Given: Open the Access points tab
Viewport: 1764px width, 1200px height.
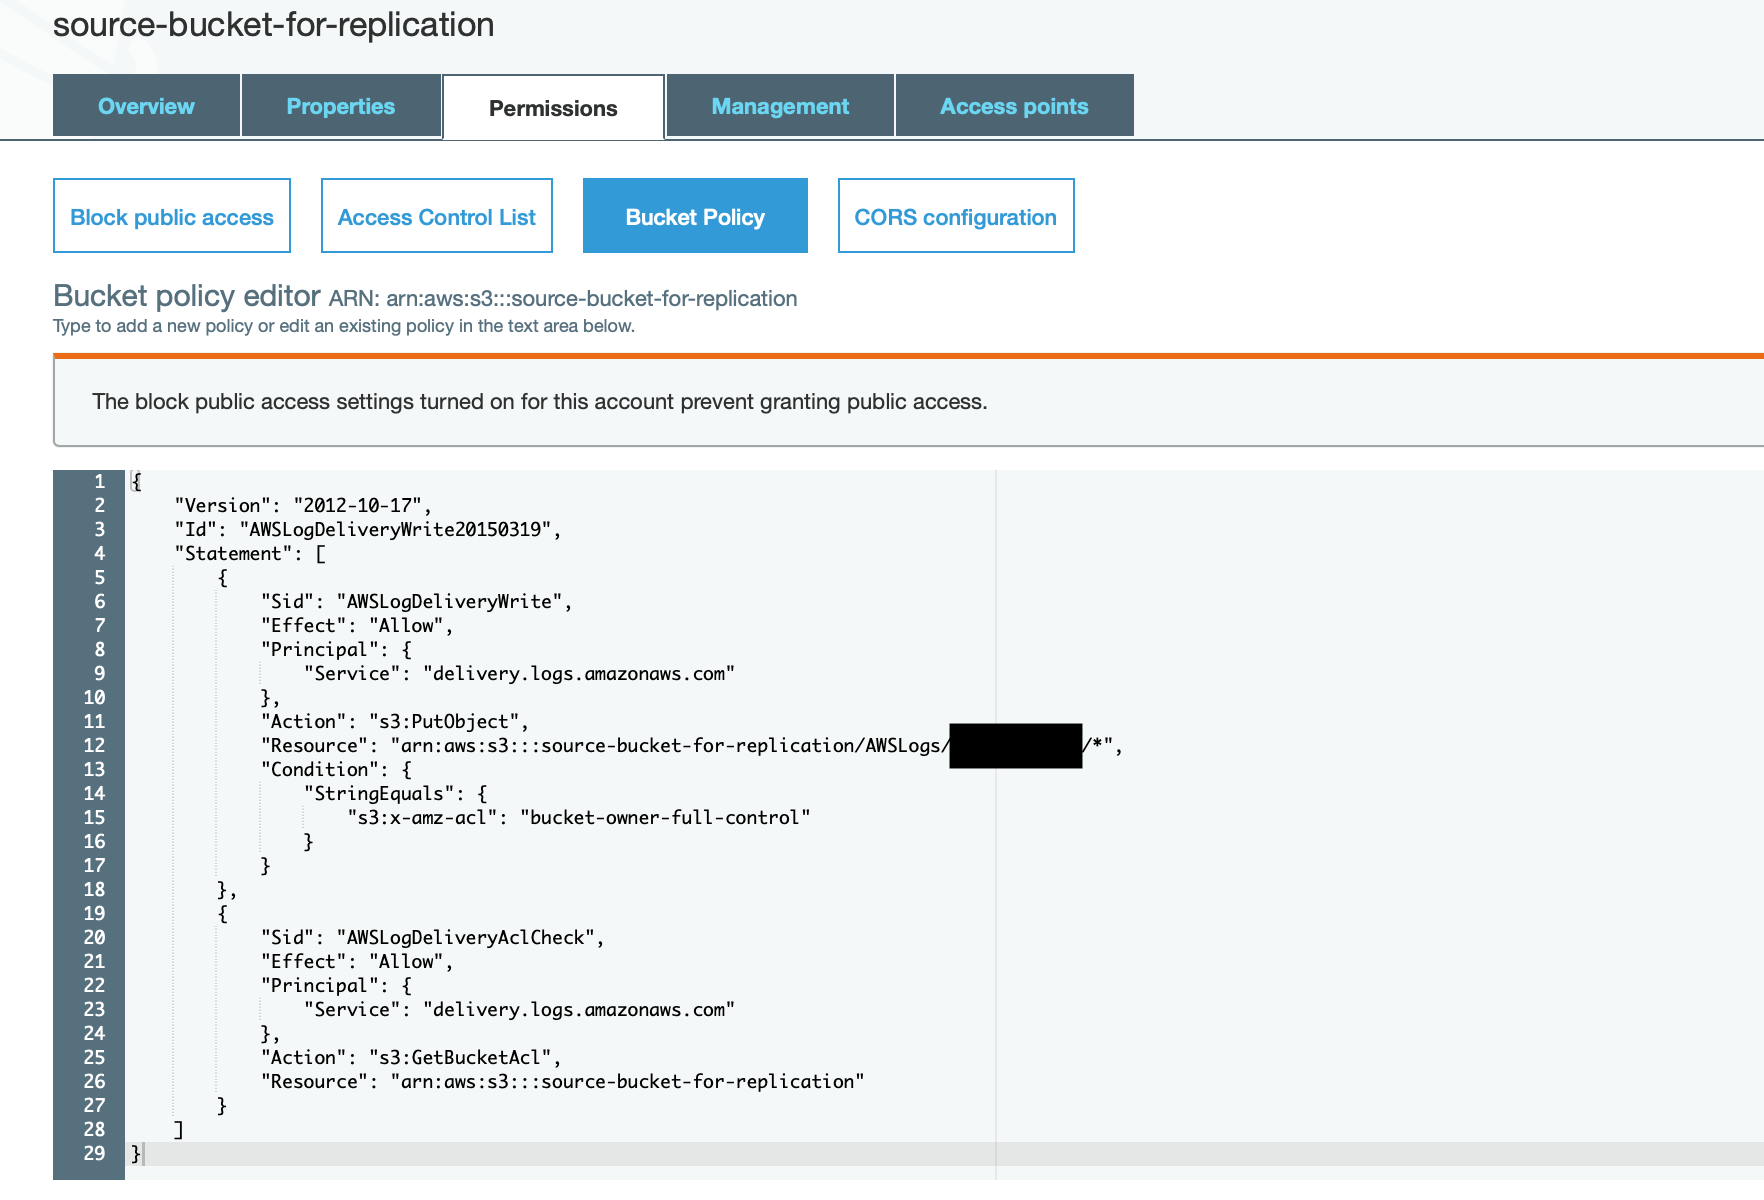Looking at the screenshot, I should (x=1013, y=105).
